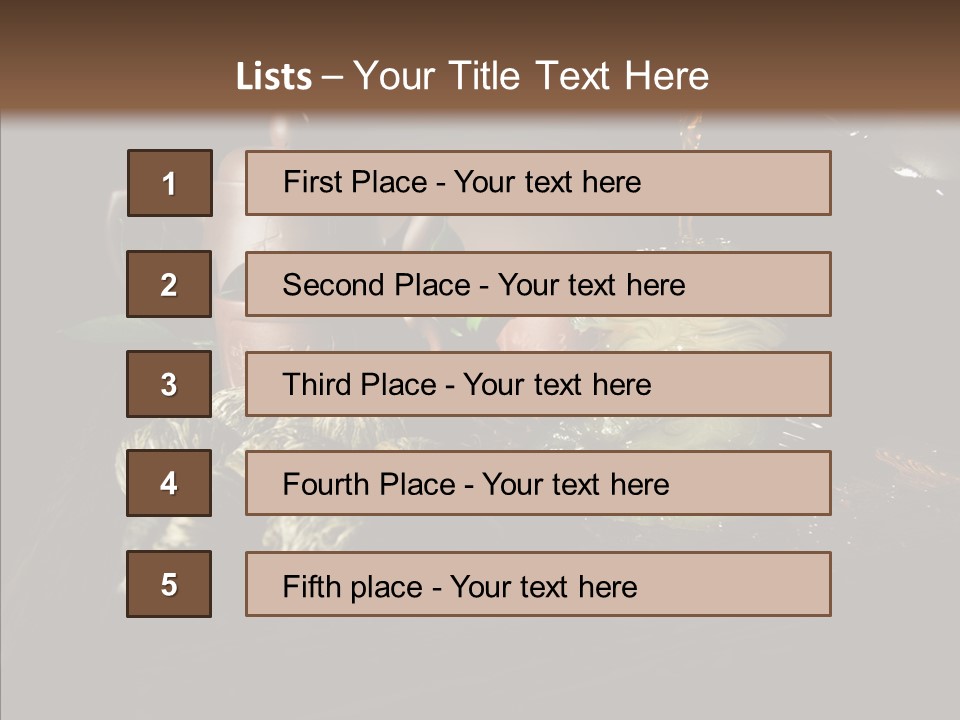Select the number 1 box
960x720 pixels.
pos(169,183)
